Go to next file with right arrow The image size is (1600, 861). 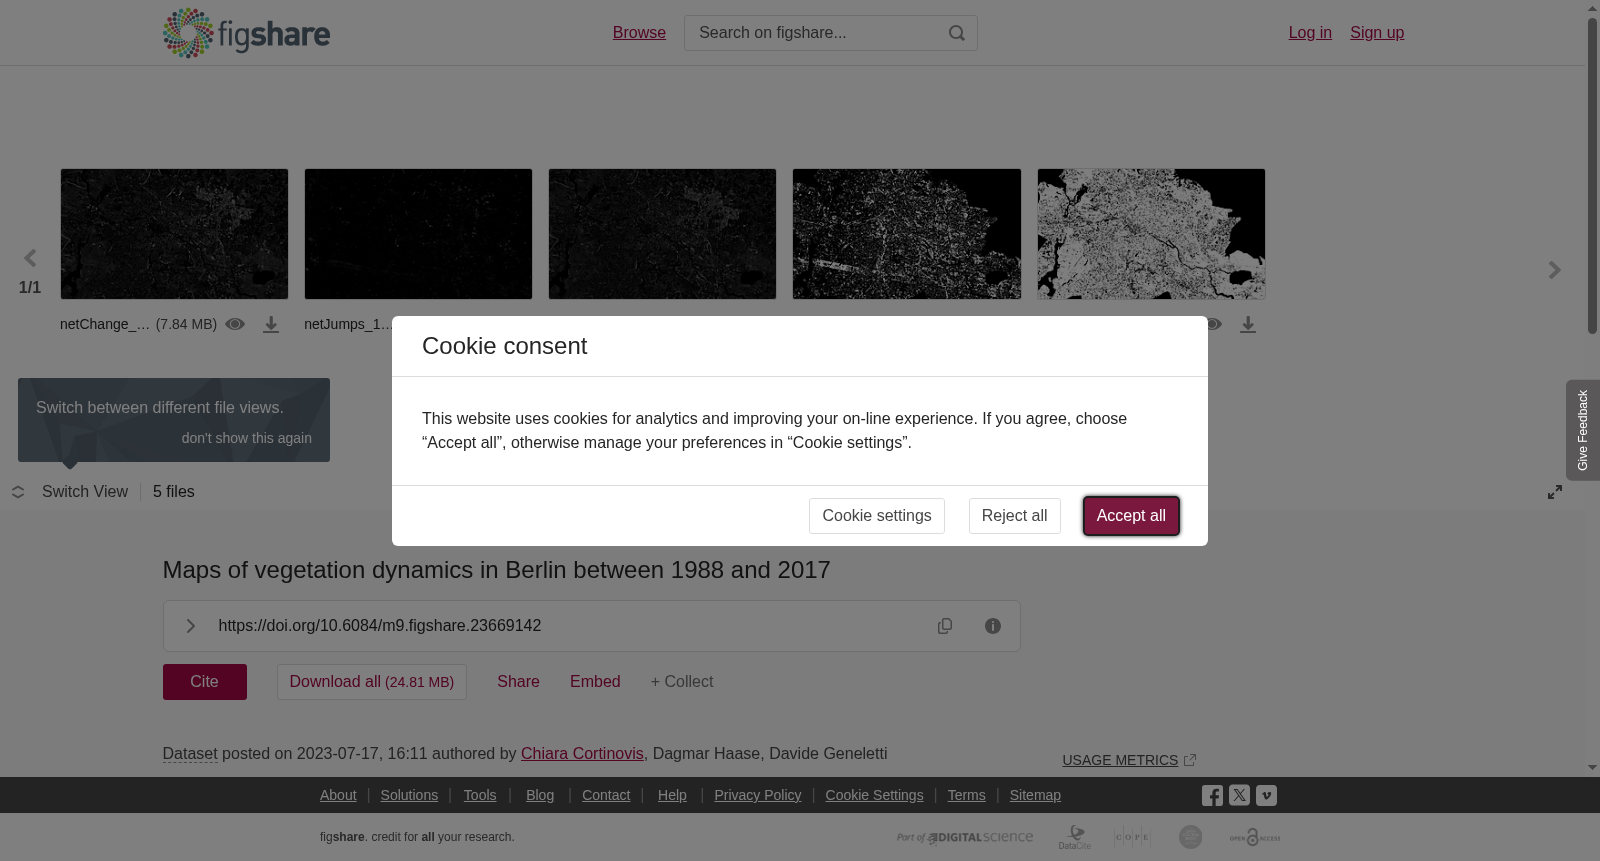1555,270
